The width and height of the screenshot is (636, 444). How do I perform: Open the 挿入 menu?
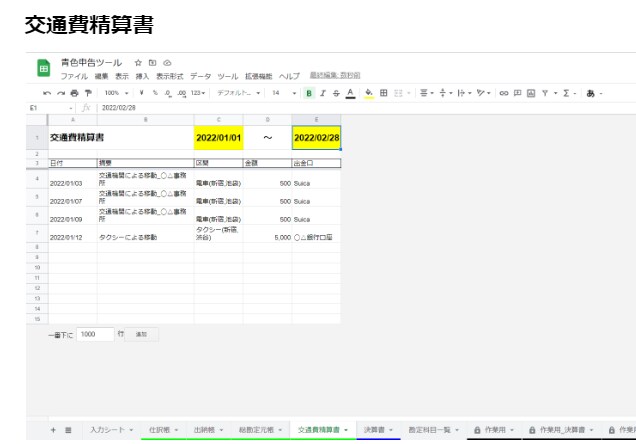point(142,76)
